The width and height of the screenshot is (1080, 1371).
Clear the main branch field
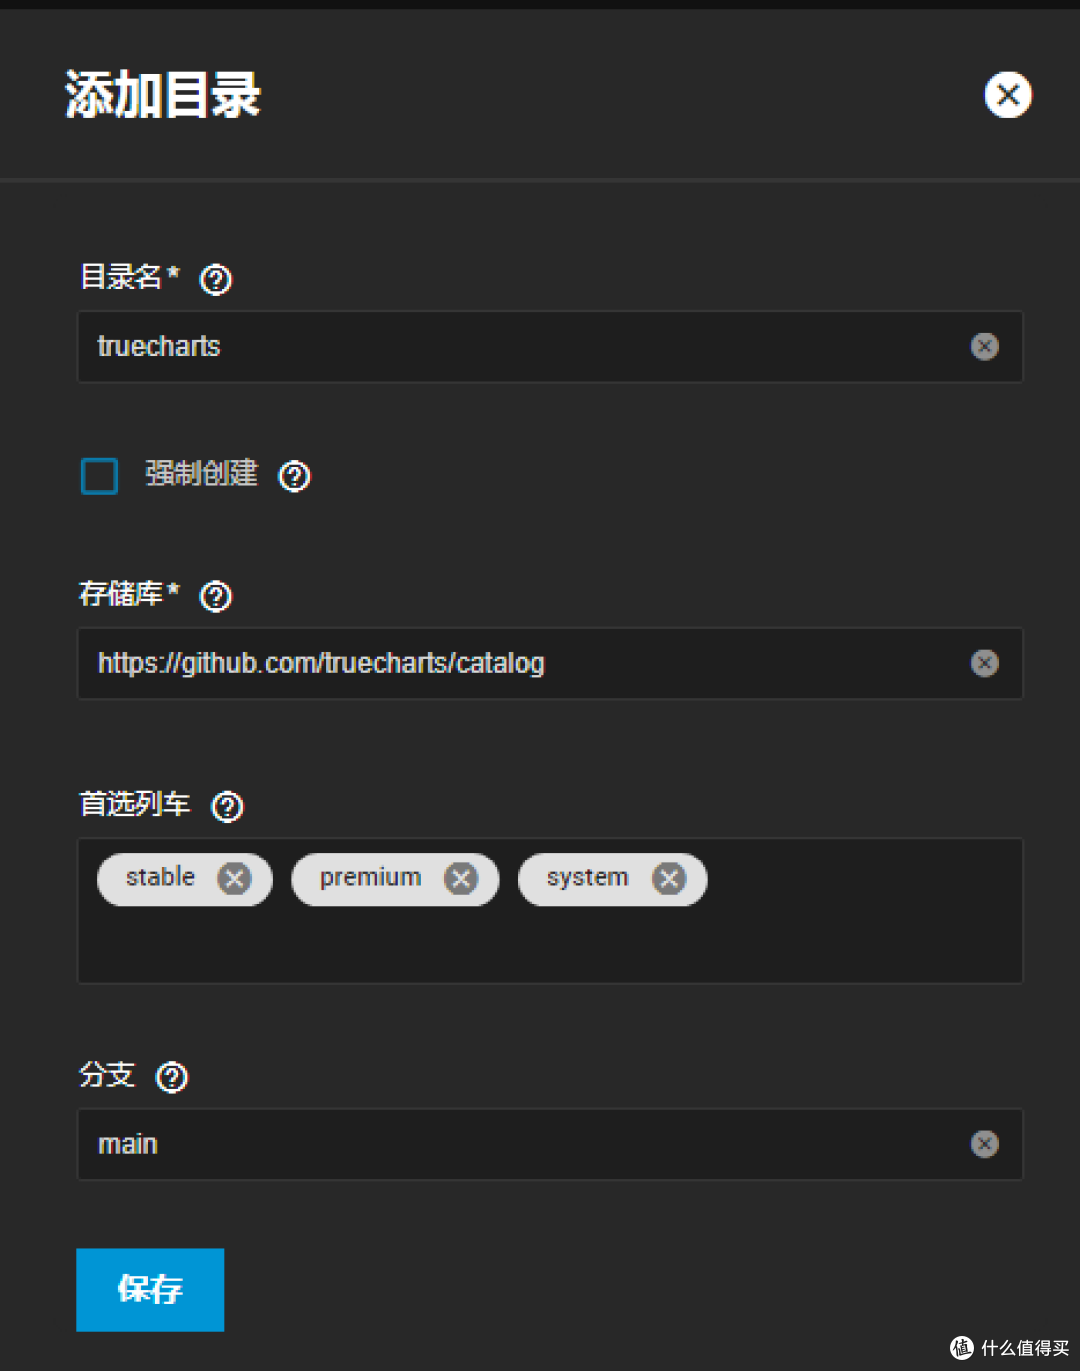(x=984, y=1144)
